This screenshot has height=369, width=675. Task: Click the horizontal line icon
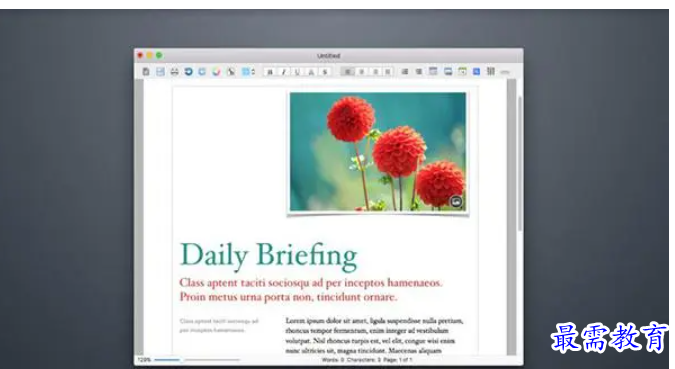coord(505,72)
